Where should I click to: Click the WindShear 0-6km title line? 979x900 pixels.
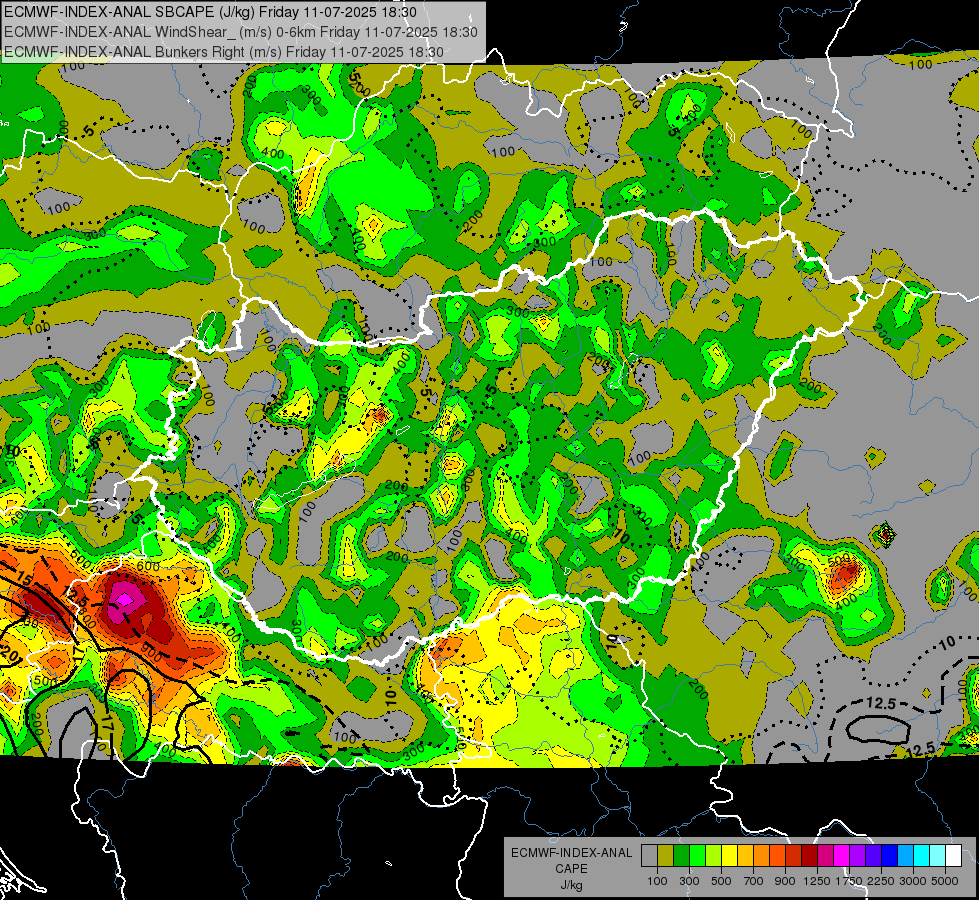click(x=240, y=32)
